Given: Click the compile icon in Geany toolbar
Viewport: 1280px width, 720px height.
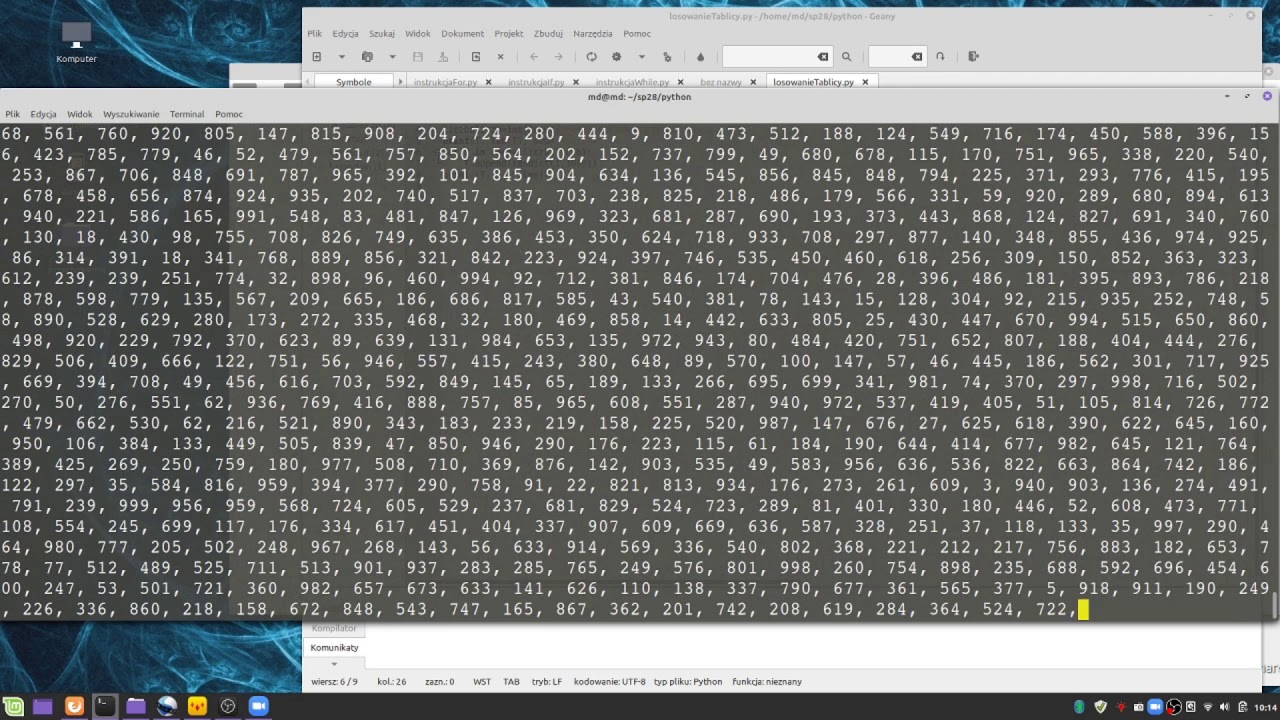Looking at the screenshot, I should pyautogui.click(x=591, y=57).
